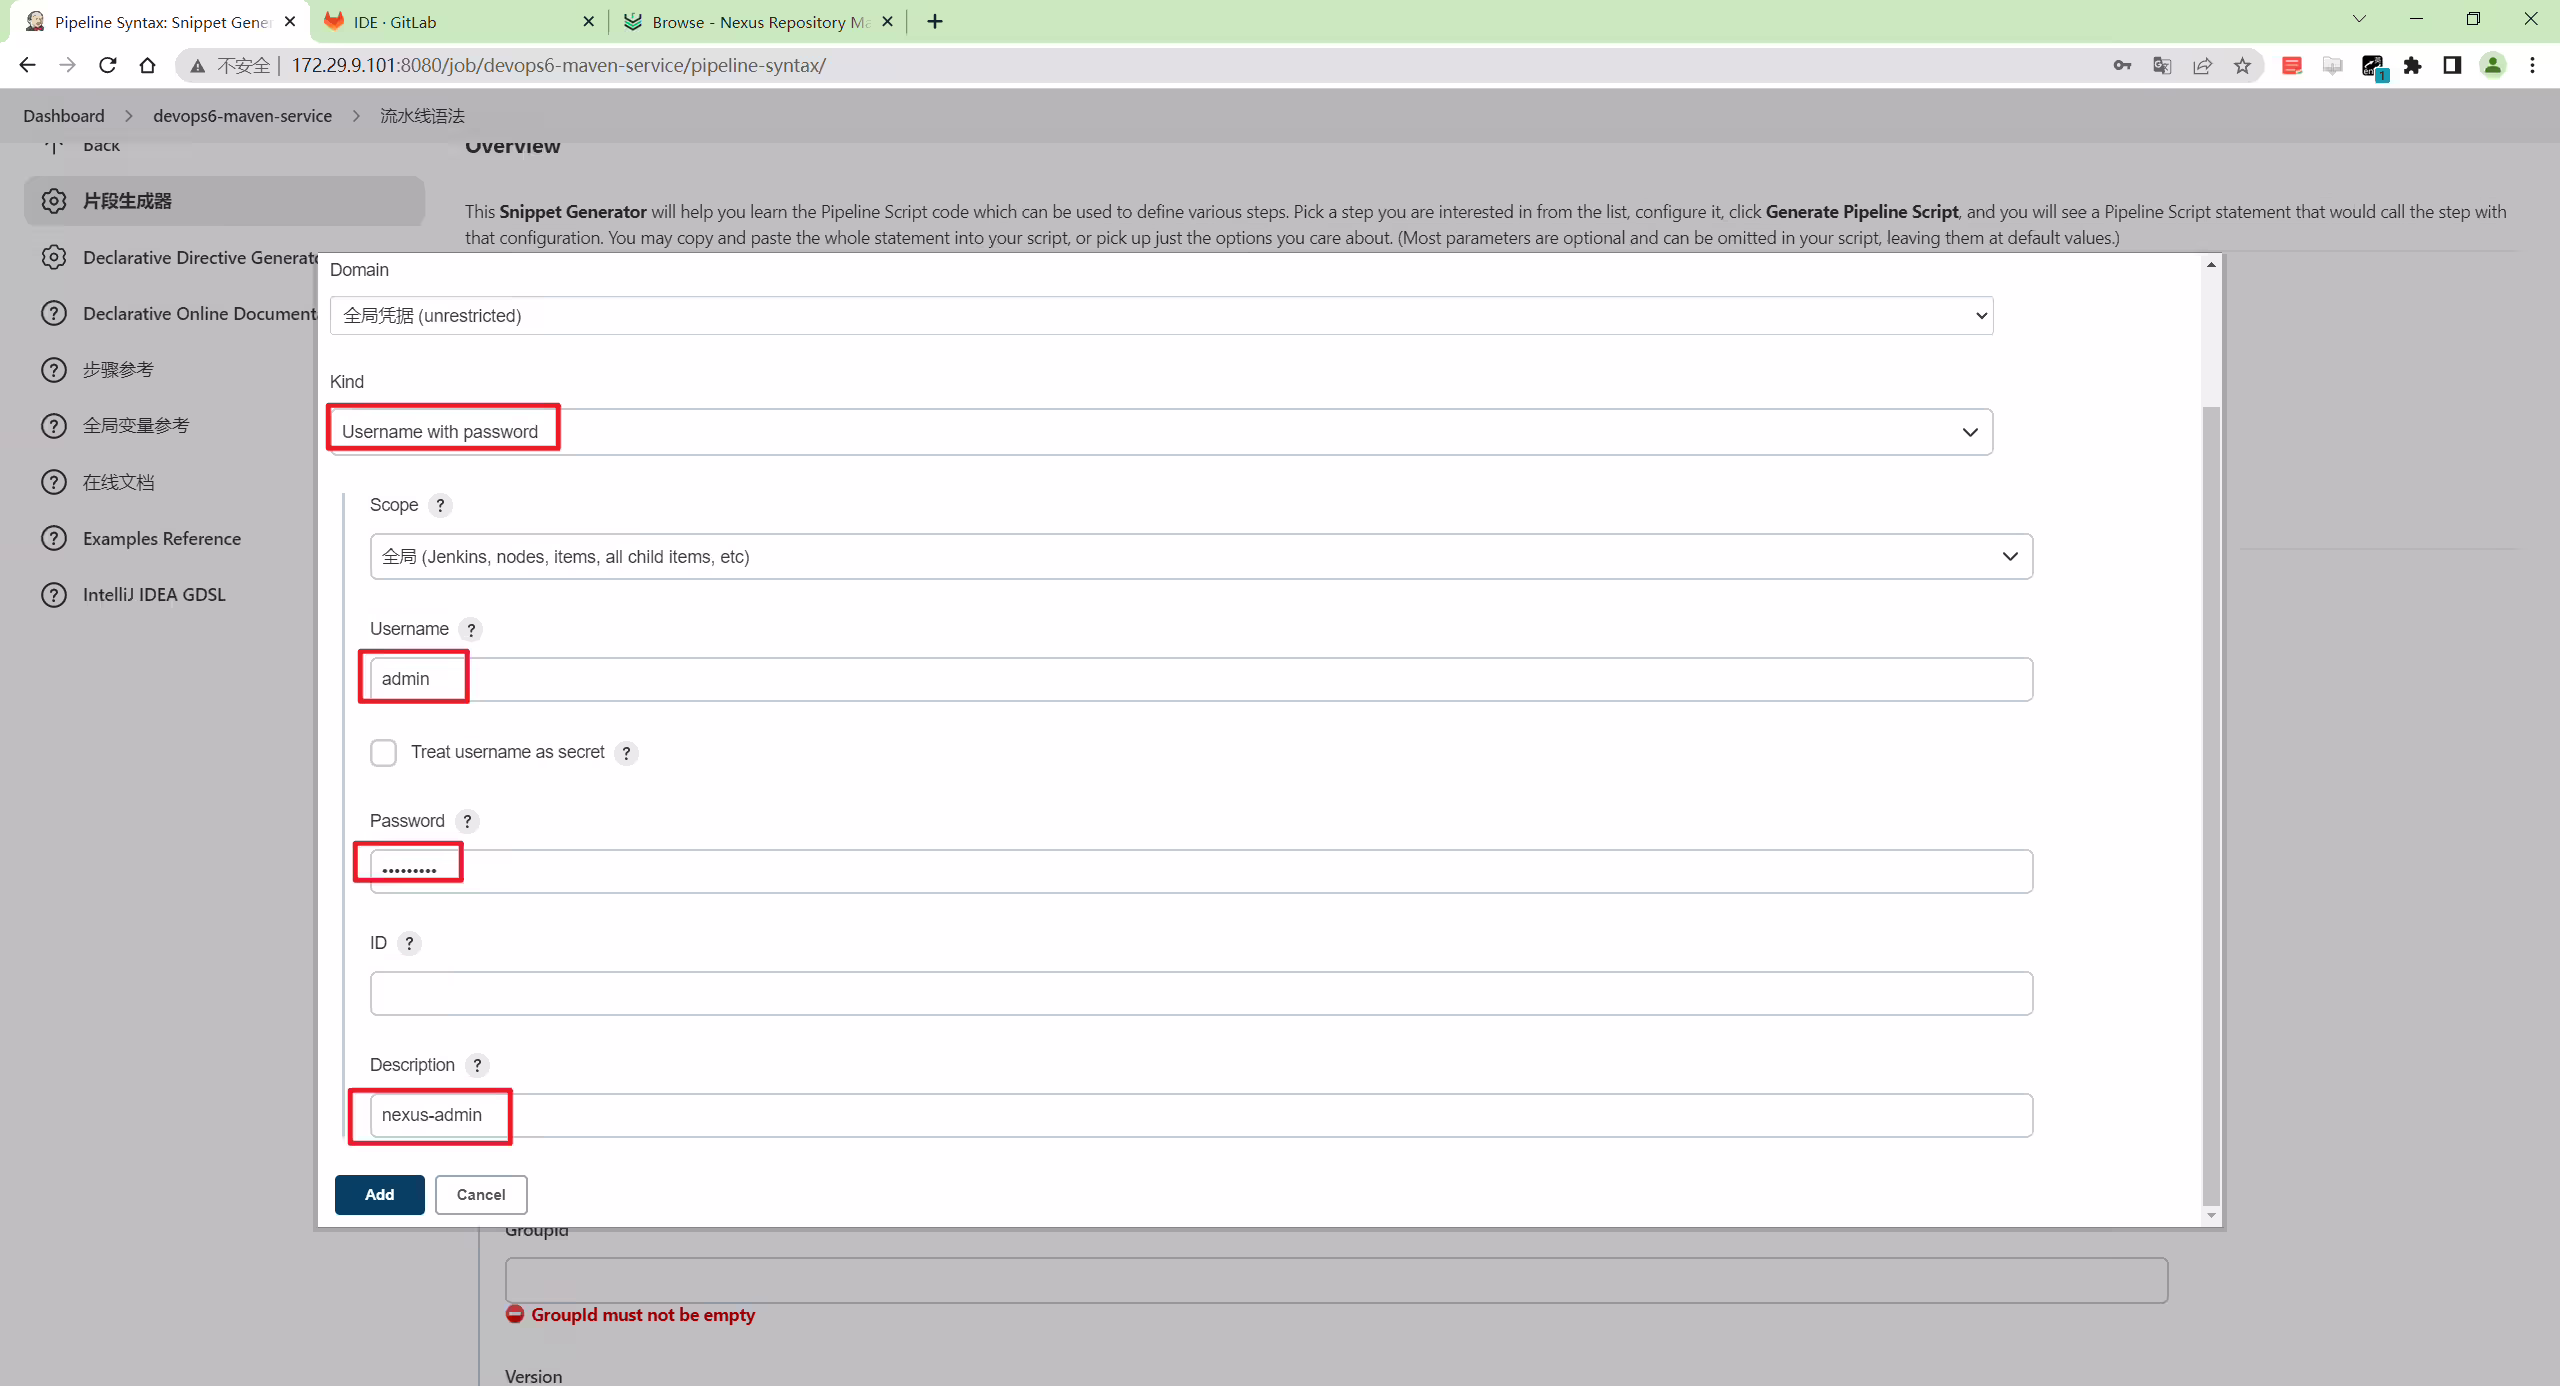Bookmark this page with the star icon
This screenshot has width=2560, height=1386.
pos(2242,66)
